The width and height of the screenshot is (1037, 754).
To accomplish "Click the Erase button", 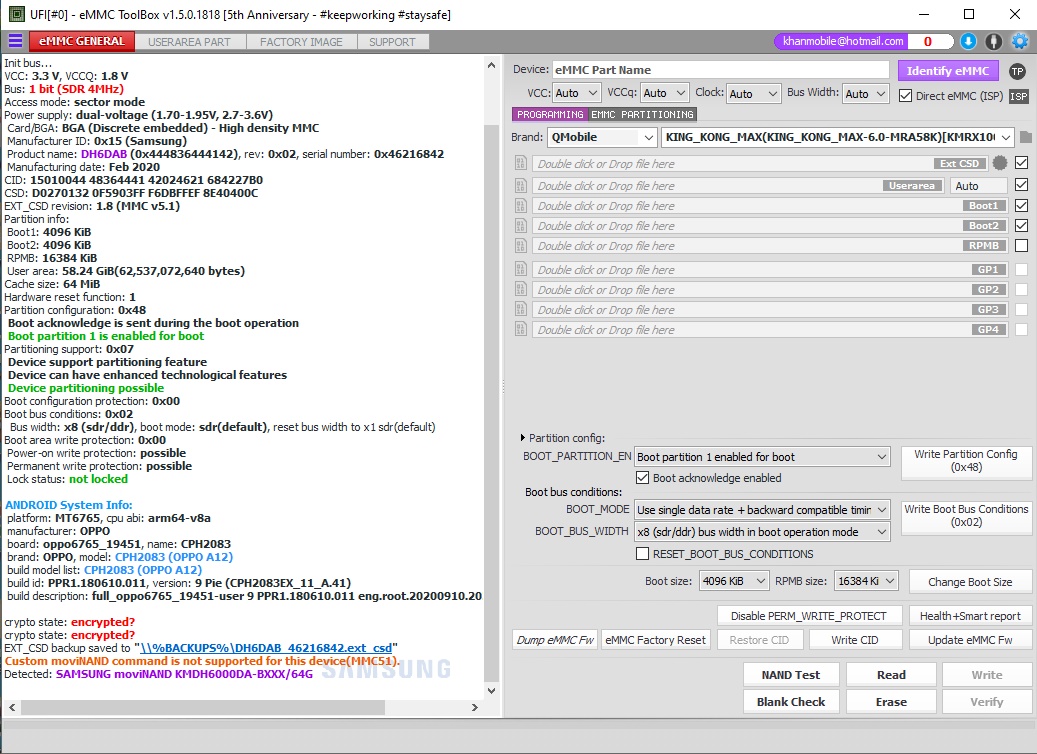I will click(x=891, y=702).
